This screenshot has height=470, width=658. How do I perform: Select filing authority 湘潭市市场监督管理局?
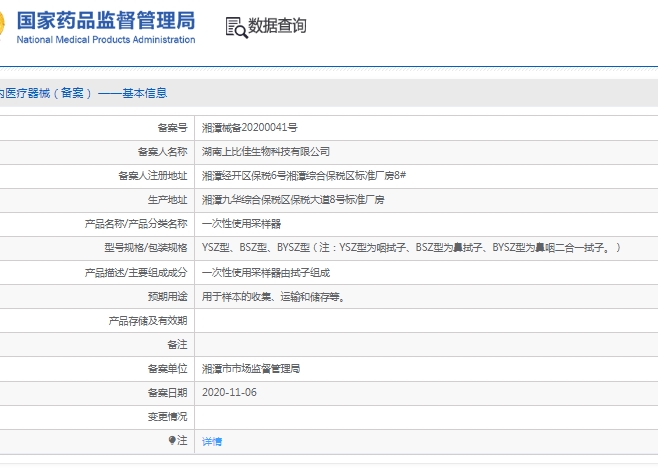(251, 368)
